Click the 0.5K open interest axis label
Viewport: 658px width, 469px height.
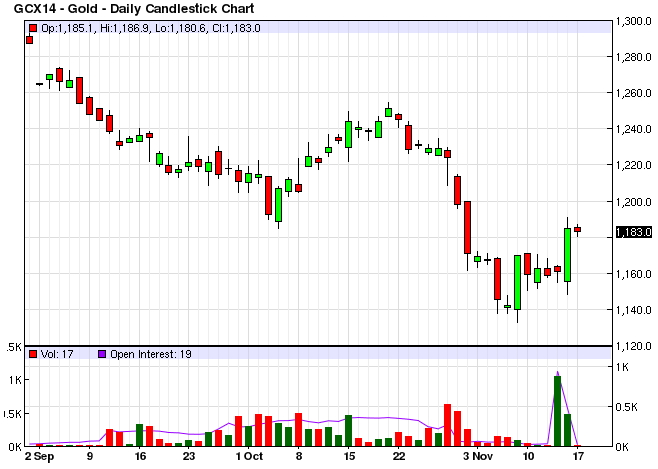tap(626, 407)
